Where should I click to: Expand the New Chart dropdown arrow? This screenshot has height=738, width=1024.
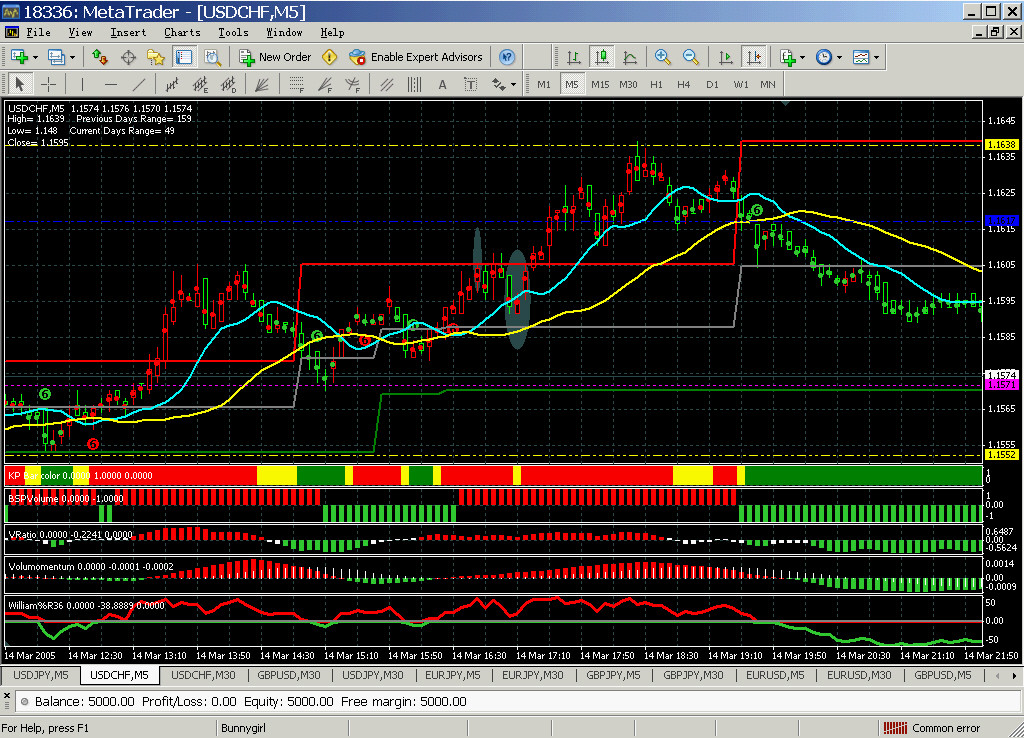[x=35, y=57]
